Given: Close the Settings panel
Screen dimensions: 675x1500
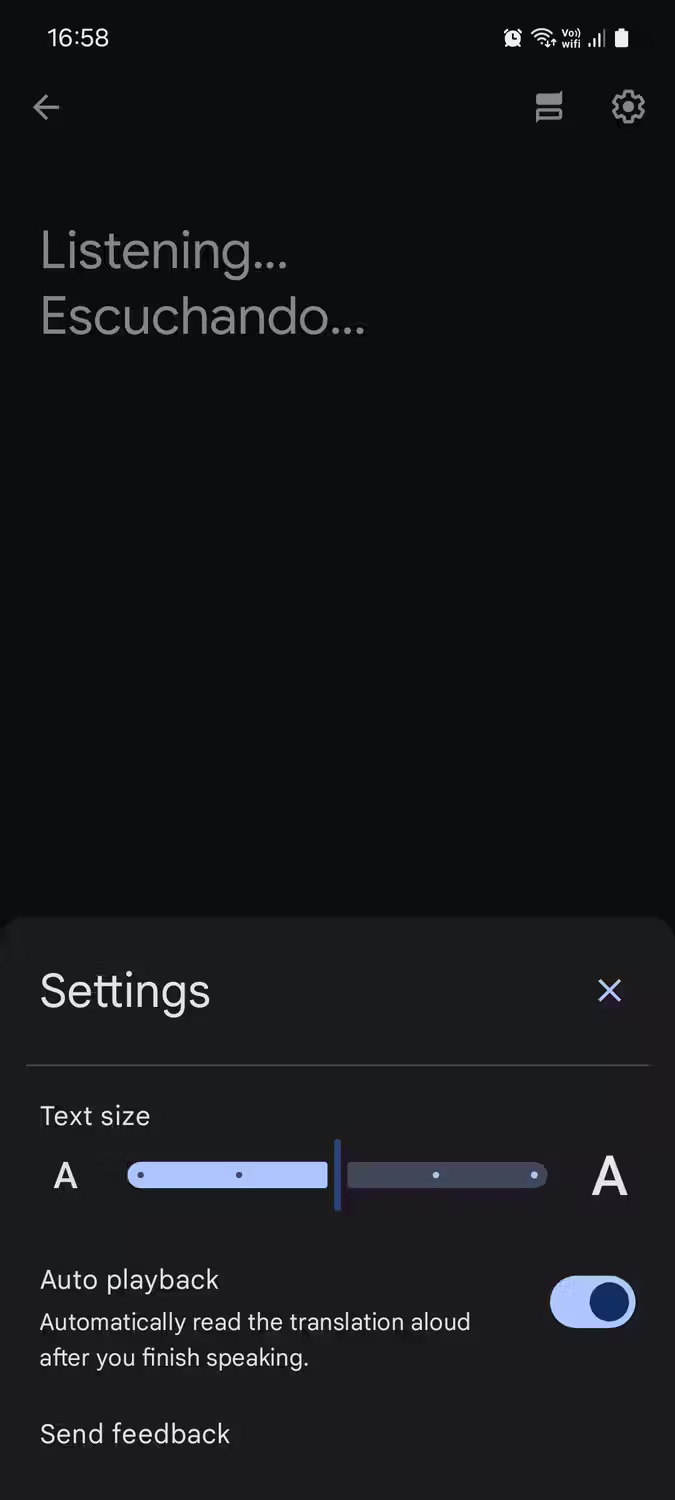Looking at the screenshot, I should coord(609,990).
